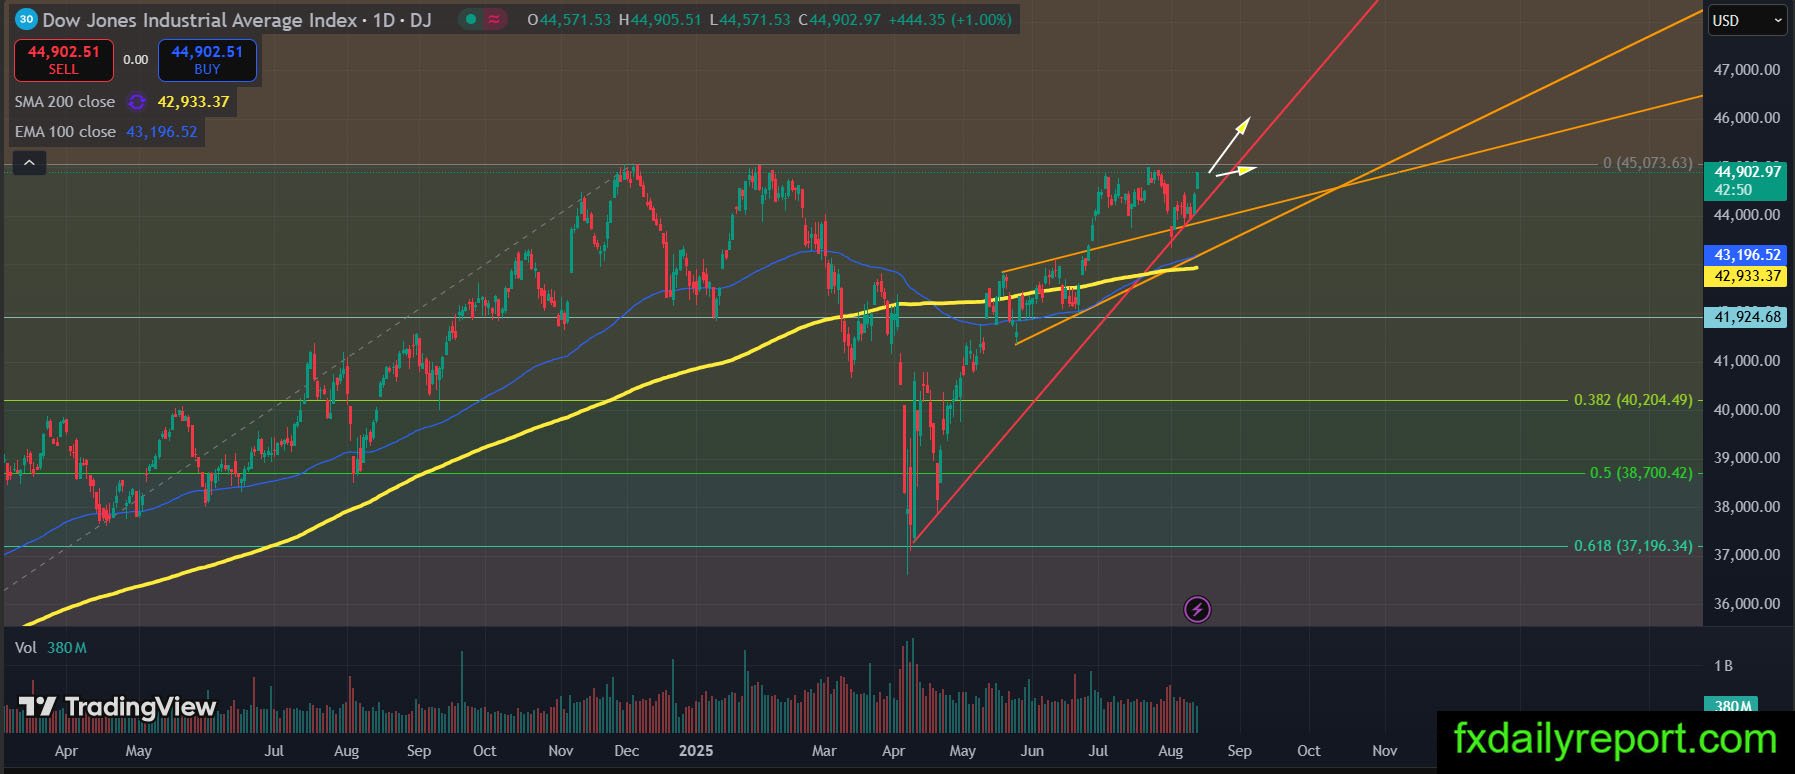Click 46,000.00 on the price axis
Image resolution: width=1795 pixels, height=774 pixels.
click(1747, 118)
